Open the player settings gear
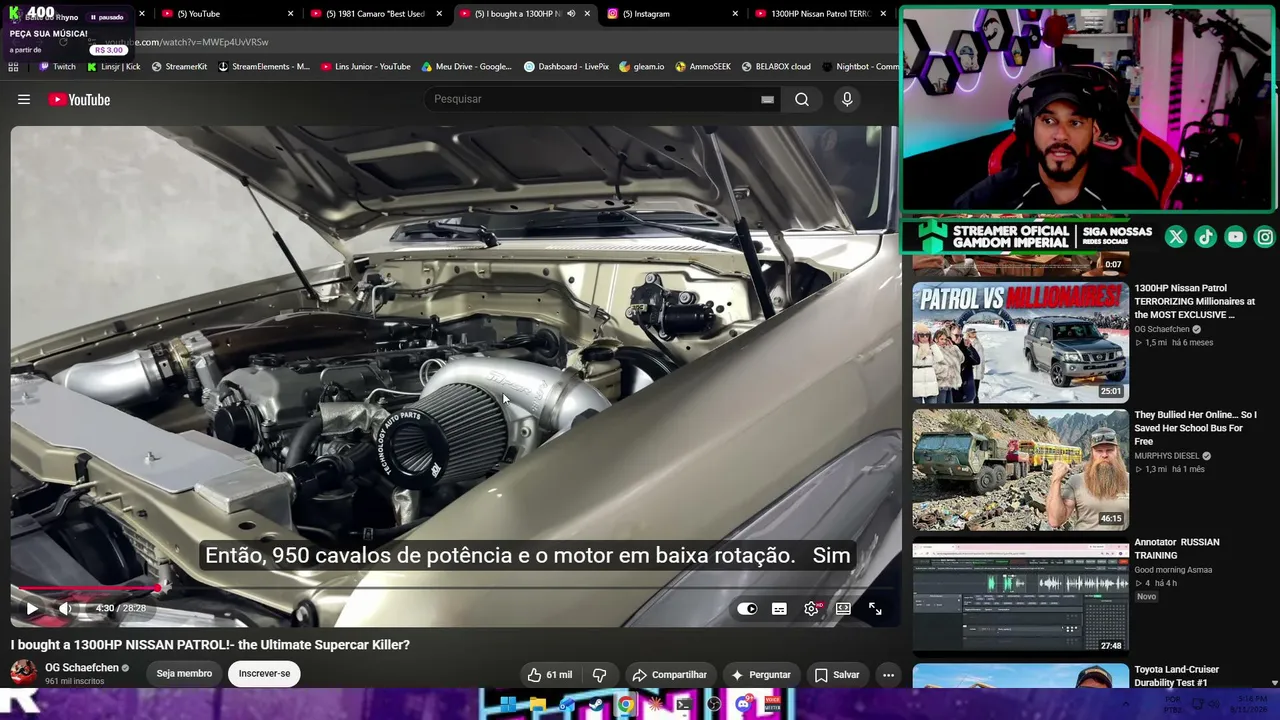 click(x=811, y=608)
